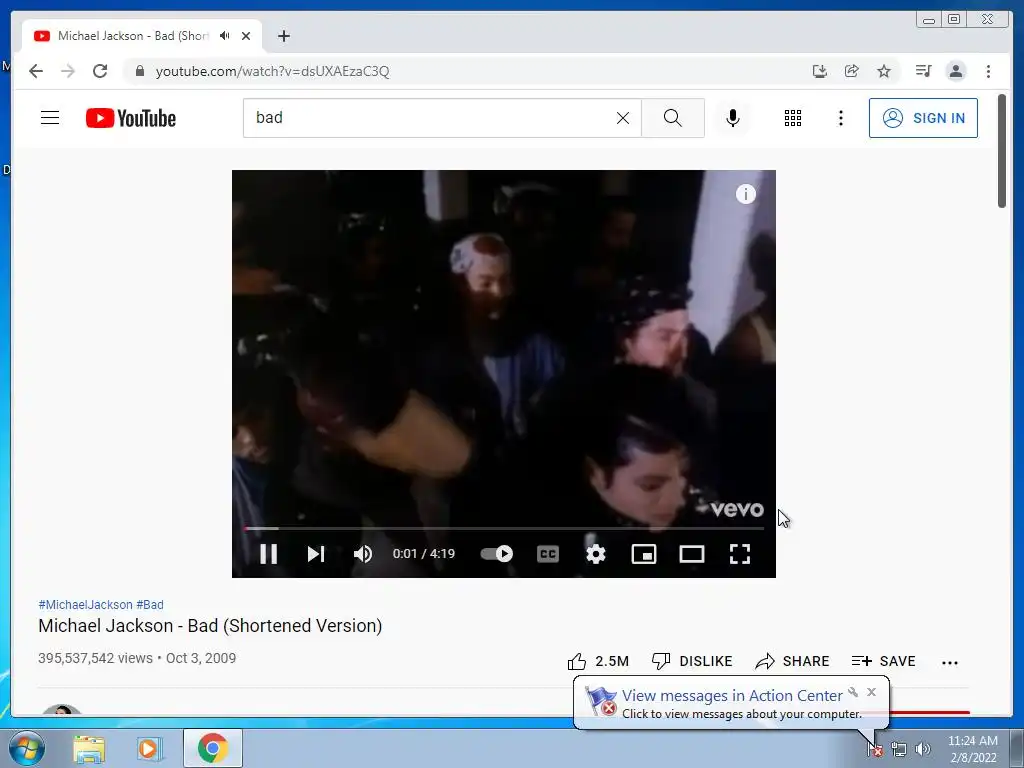Click the video progress bar
The width and height of the screenshot is (1024, 768).
(504, 528)
